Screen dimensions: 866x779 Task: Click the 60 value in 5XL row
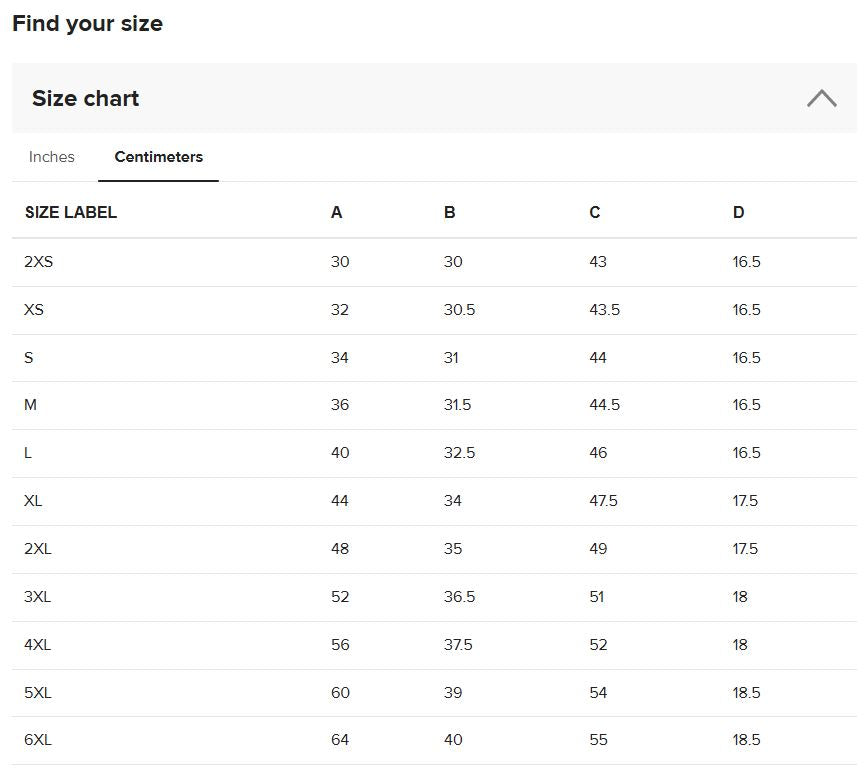click(x=340, y=693)
